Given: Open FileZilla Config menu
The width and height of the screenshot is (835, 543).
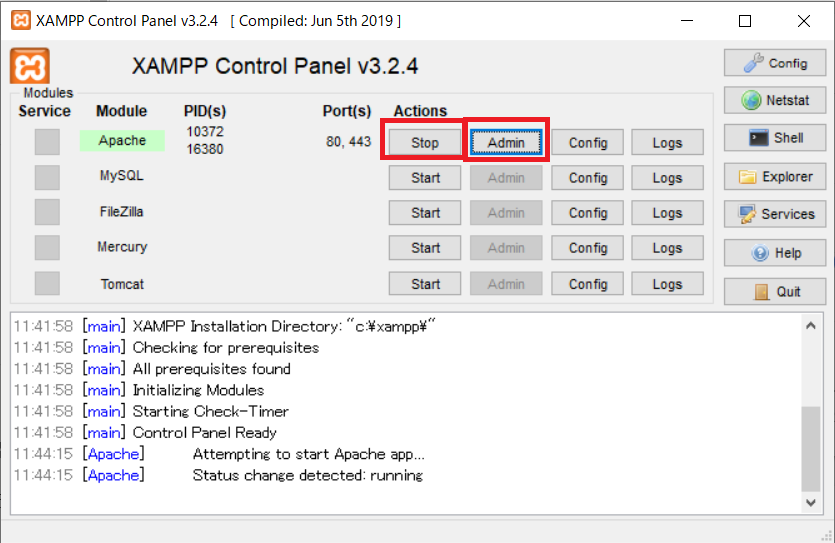Looking at the screenshot, I should [x=587, y=212].
